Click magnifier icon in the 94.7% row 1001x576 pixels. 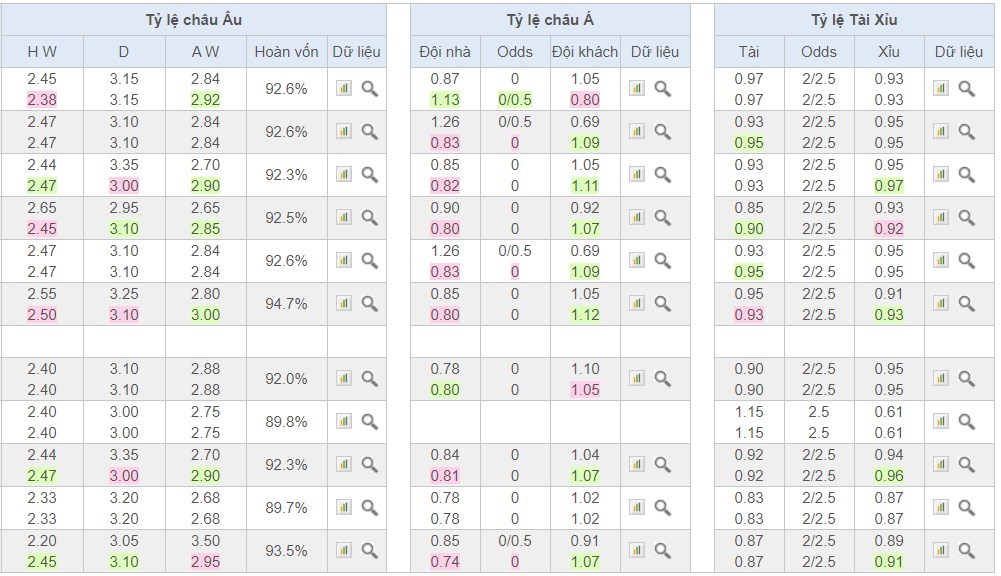370,303
